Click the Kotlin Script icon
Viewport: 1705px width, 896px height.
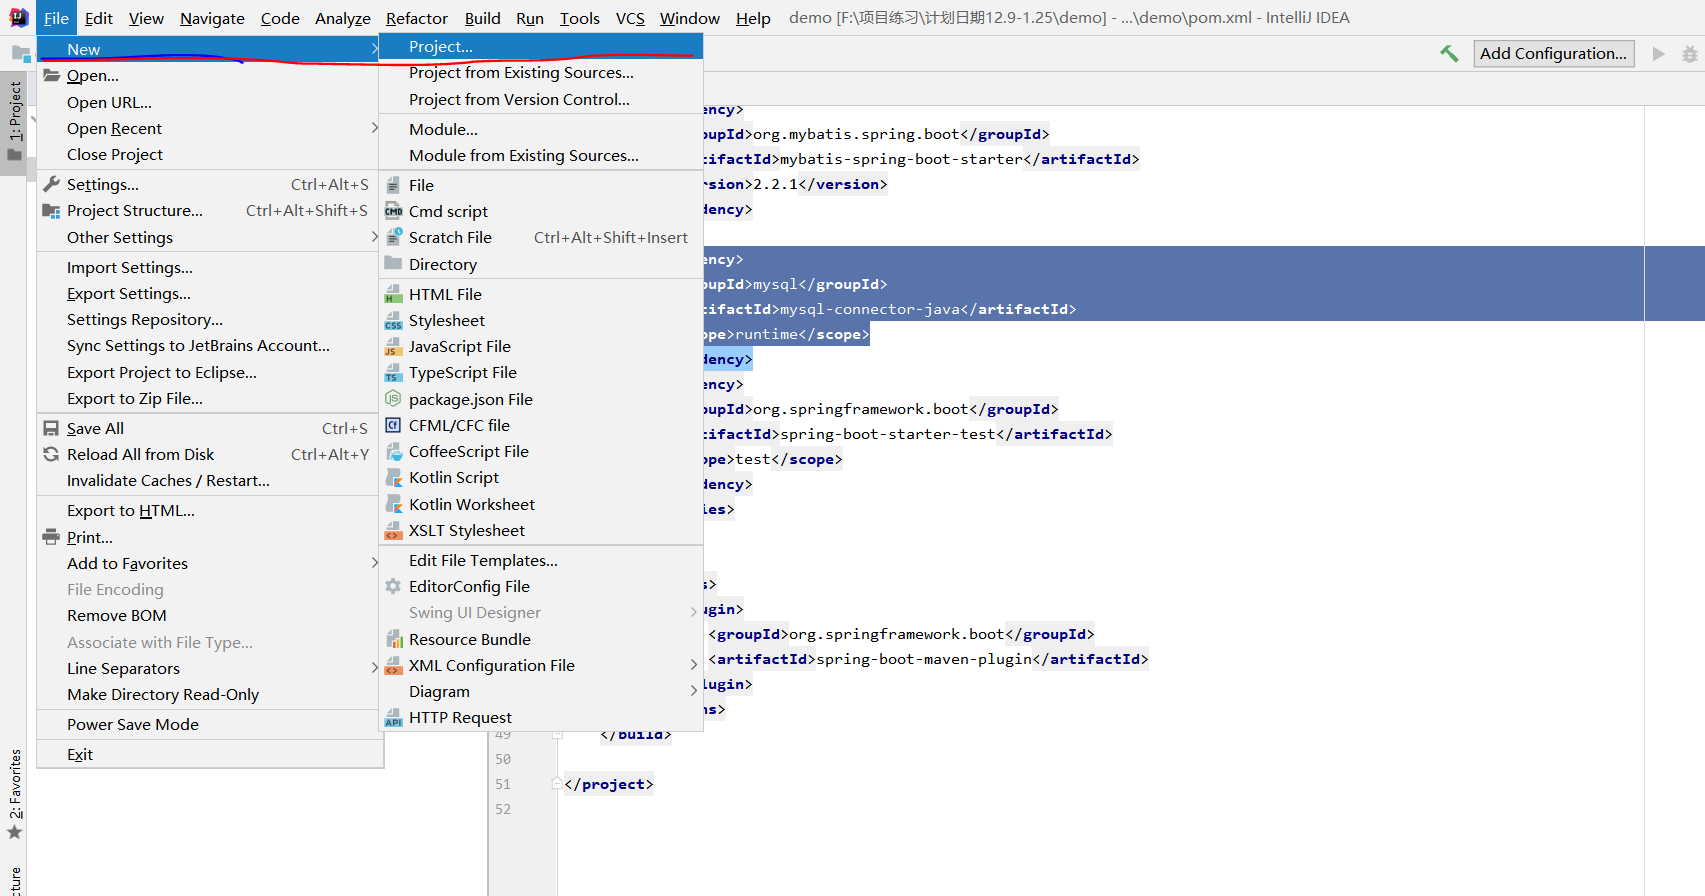(394, 477)
